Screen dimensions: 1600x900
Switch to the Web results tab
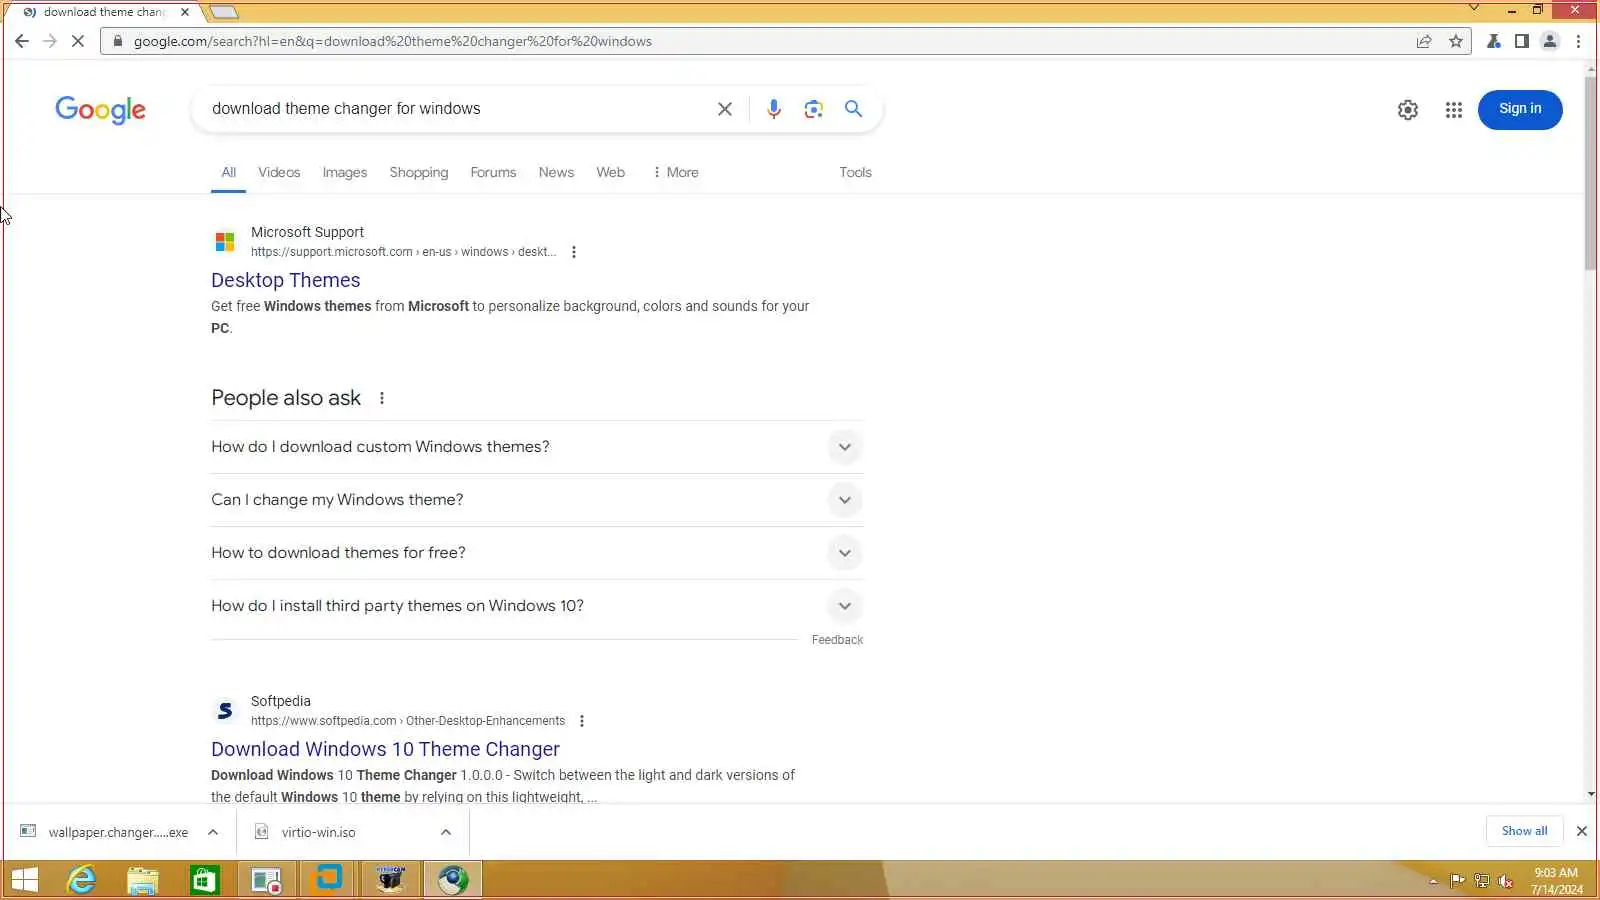click(x=611, y=172)
